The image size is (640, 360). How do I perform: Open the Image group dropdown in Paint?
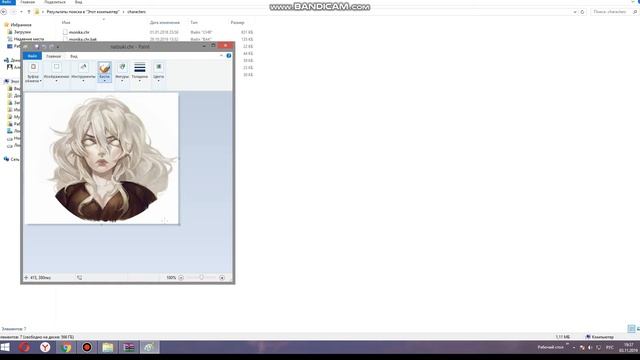point(56,73)
